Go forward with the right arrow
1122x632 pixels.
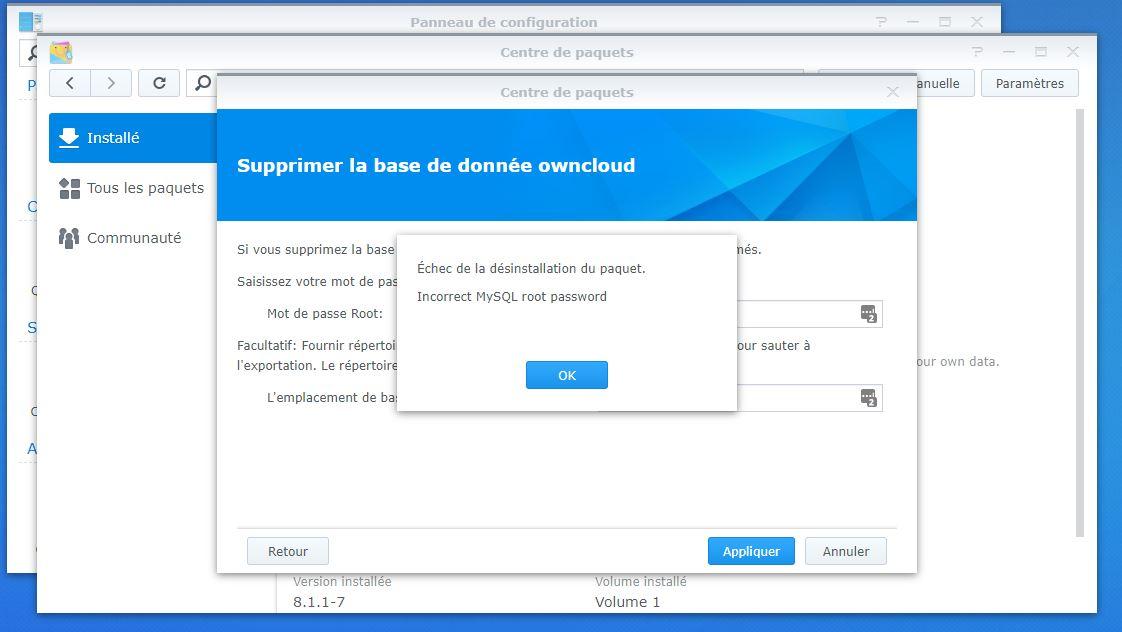point(111,83)
